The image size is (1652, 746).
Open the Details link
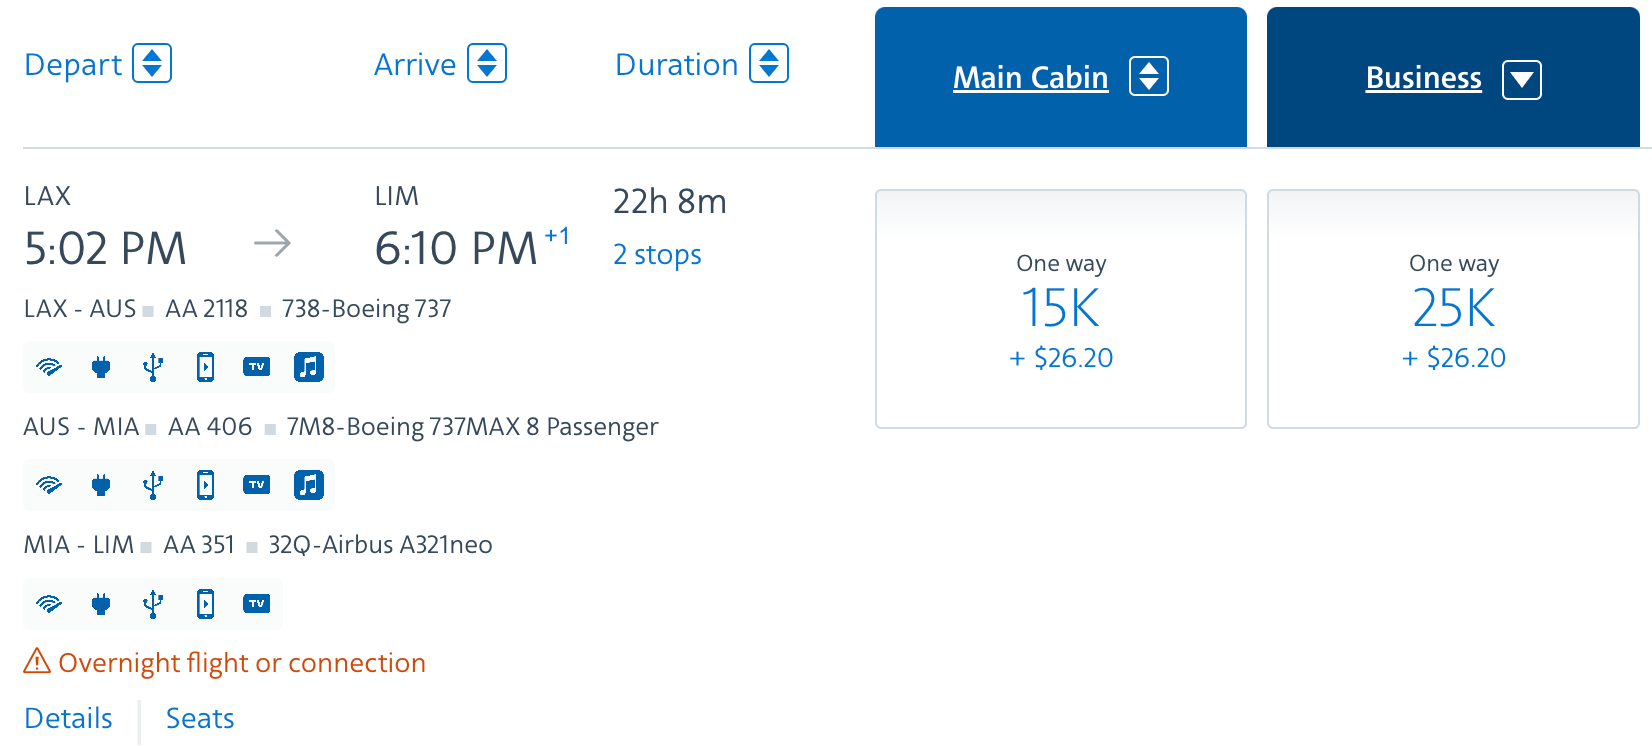click(68, 718)
